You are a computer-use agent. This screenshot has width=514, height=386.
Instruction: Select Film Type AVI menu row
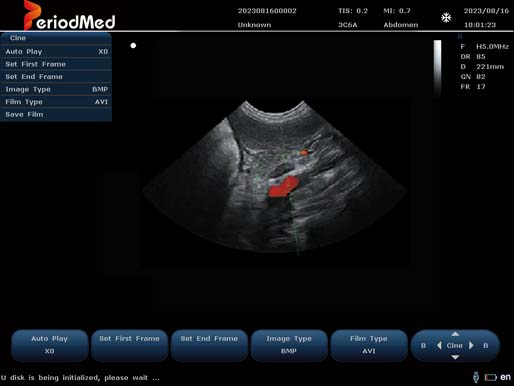(x=56, y=102)
